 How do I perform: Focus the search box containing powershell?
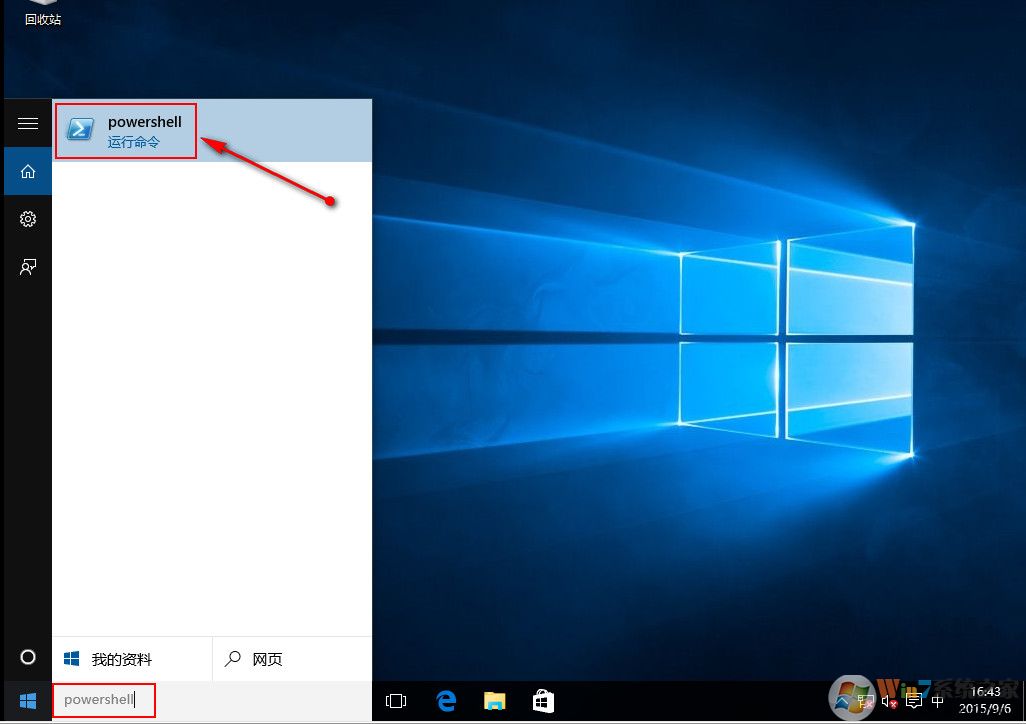[105, 700]
